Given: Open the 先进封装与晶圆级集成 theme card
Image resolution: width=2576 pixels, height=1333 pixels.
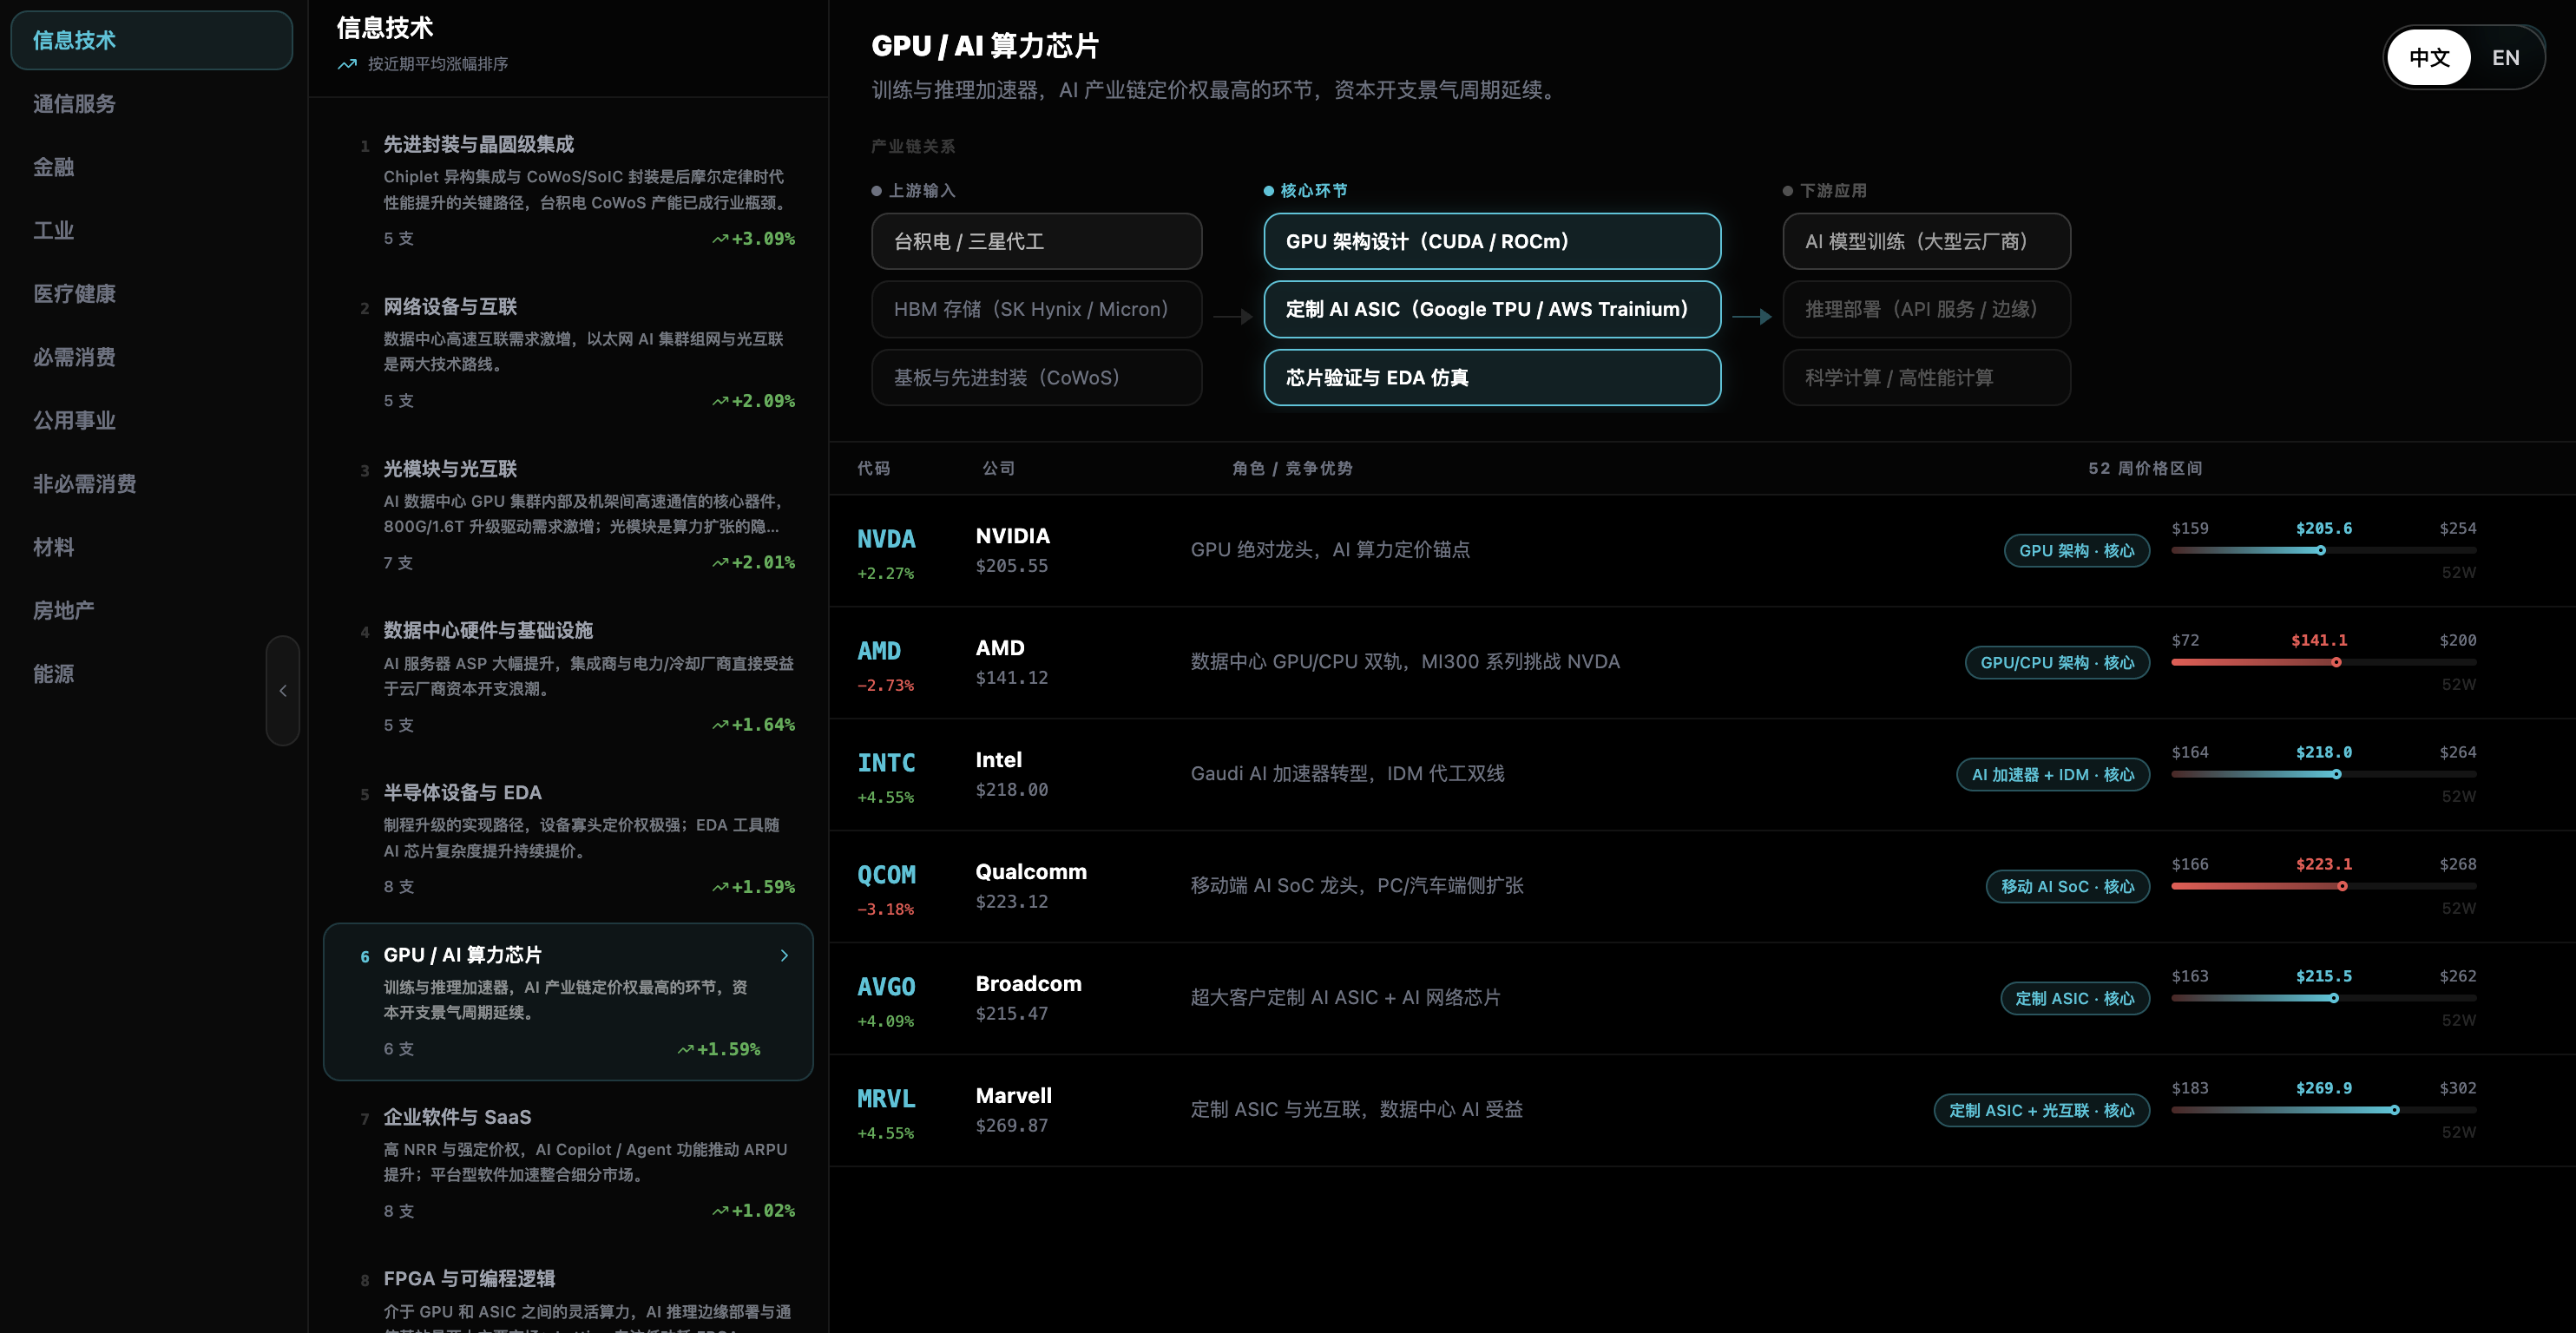Looking at the screenshot, I should [568, 191].
